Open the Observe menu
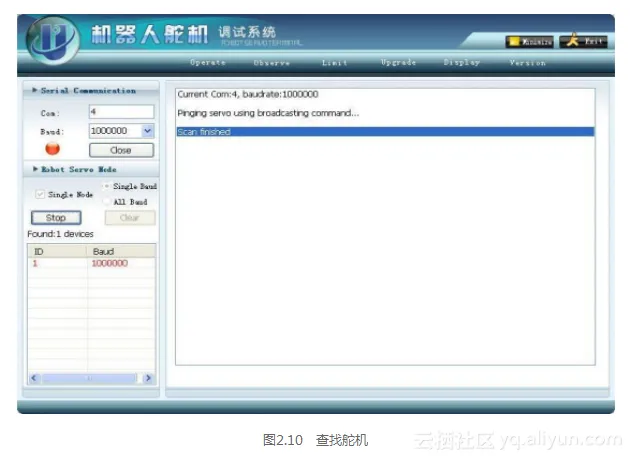633x461 pixels. pyautogui.click(x=272, y=63)
